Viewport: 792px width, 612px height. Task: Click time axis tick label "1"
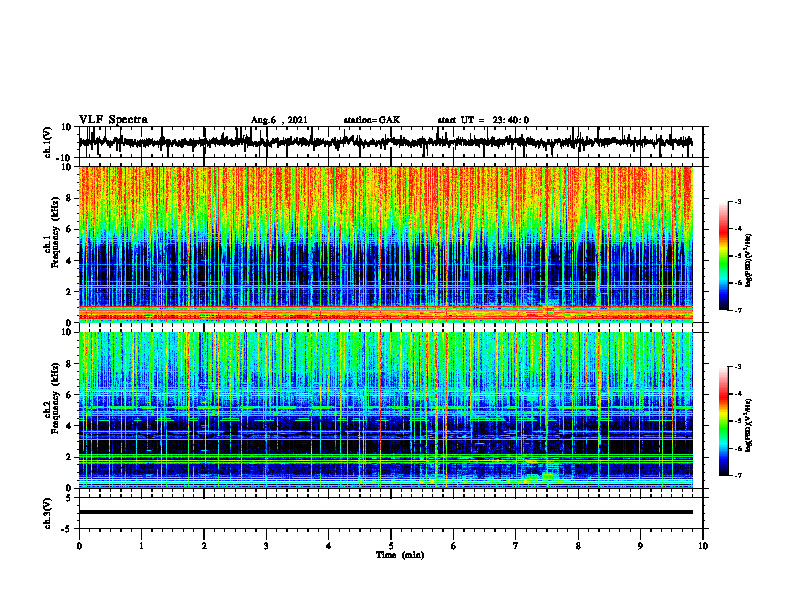point(141,546)
